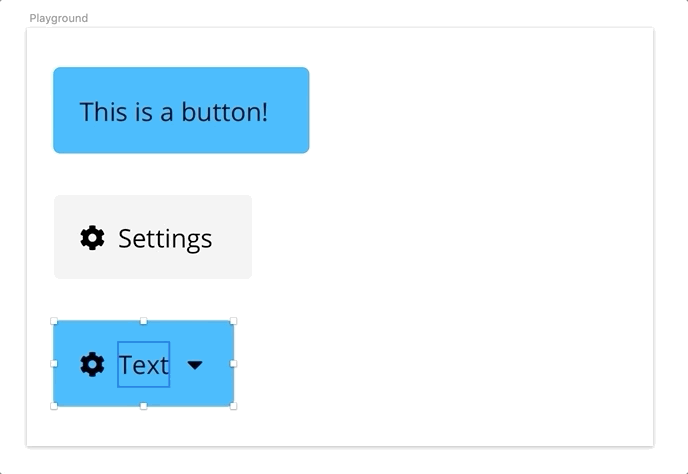688x474 pixels.
Task: Click the top-right resize handle of the selection
Action: [x=233, y=321]
